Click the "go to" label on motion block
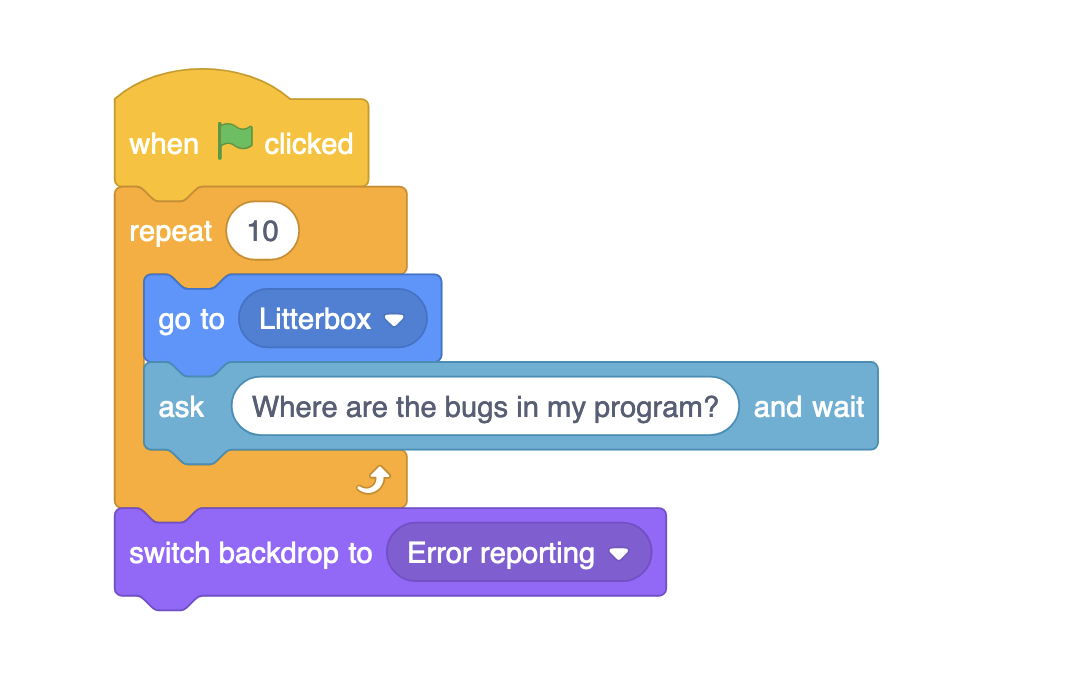This screenshot has width=1068, height=676. coord(191,320)
